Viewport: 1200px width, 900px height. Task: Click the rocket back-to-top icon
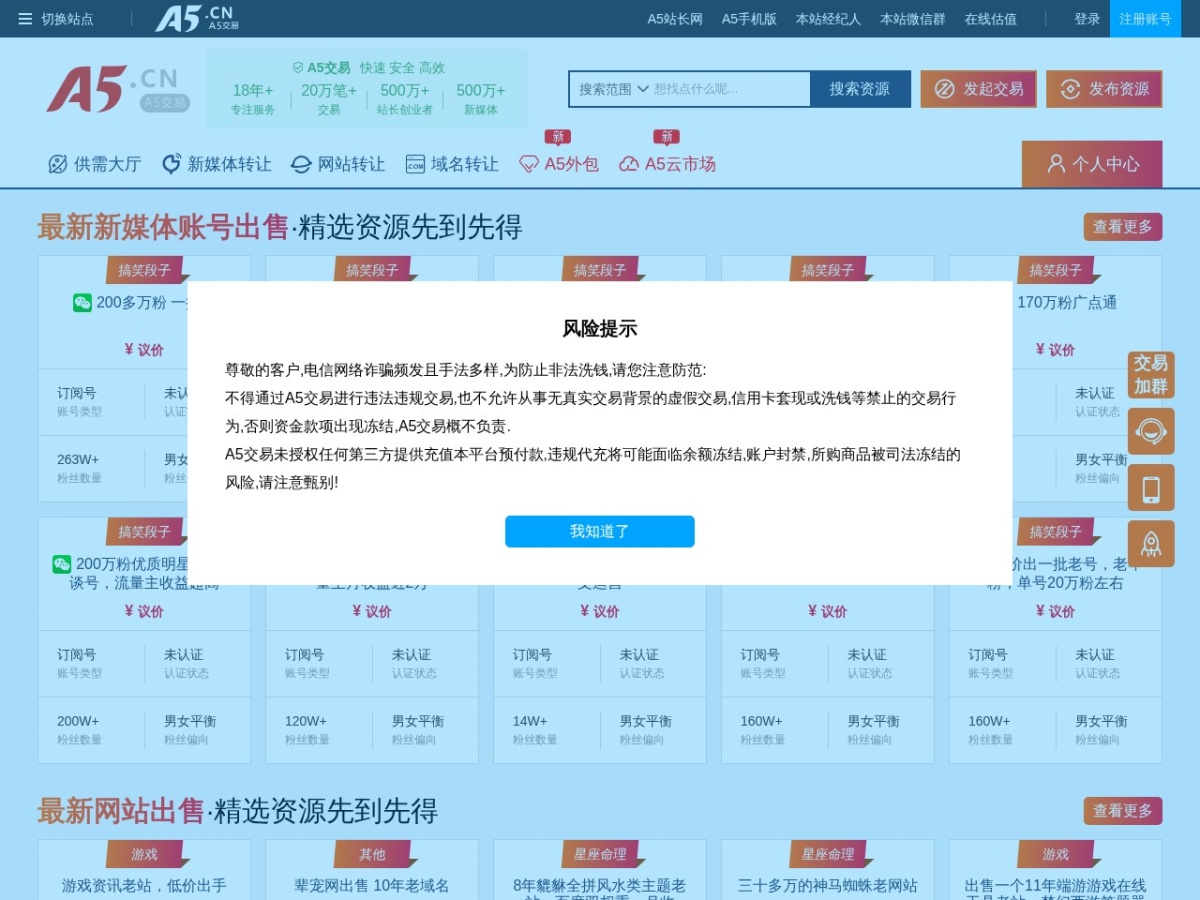click(x=1151, y=544)
